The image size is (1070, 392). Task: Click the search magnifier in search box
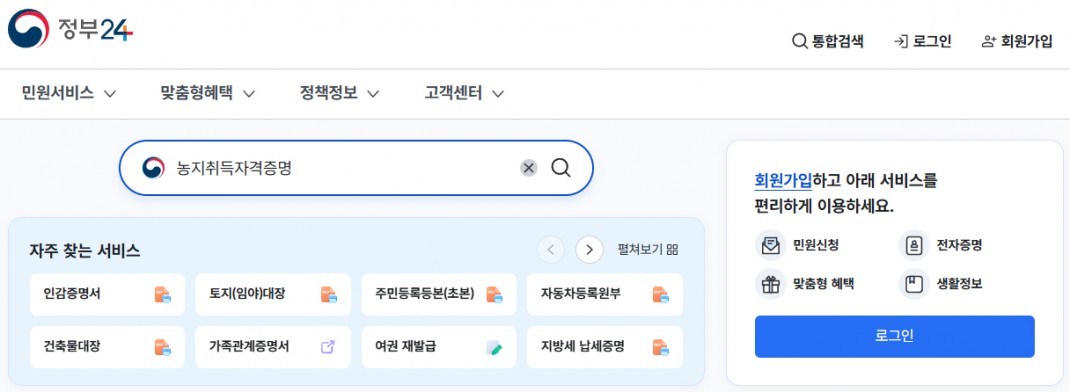[x=561, y=168]
